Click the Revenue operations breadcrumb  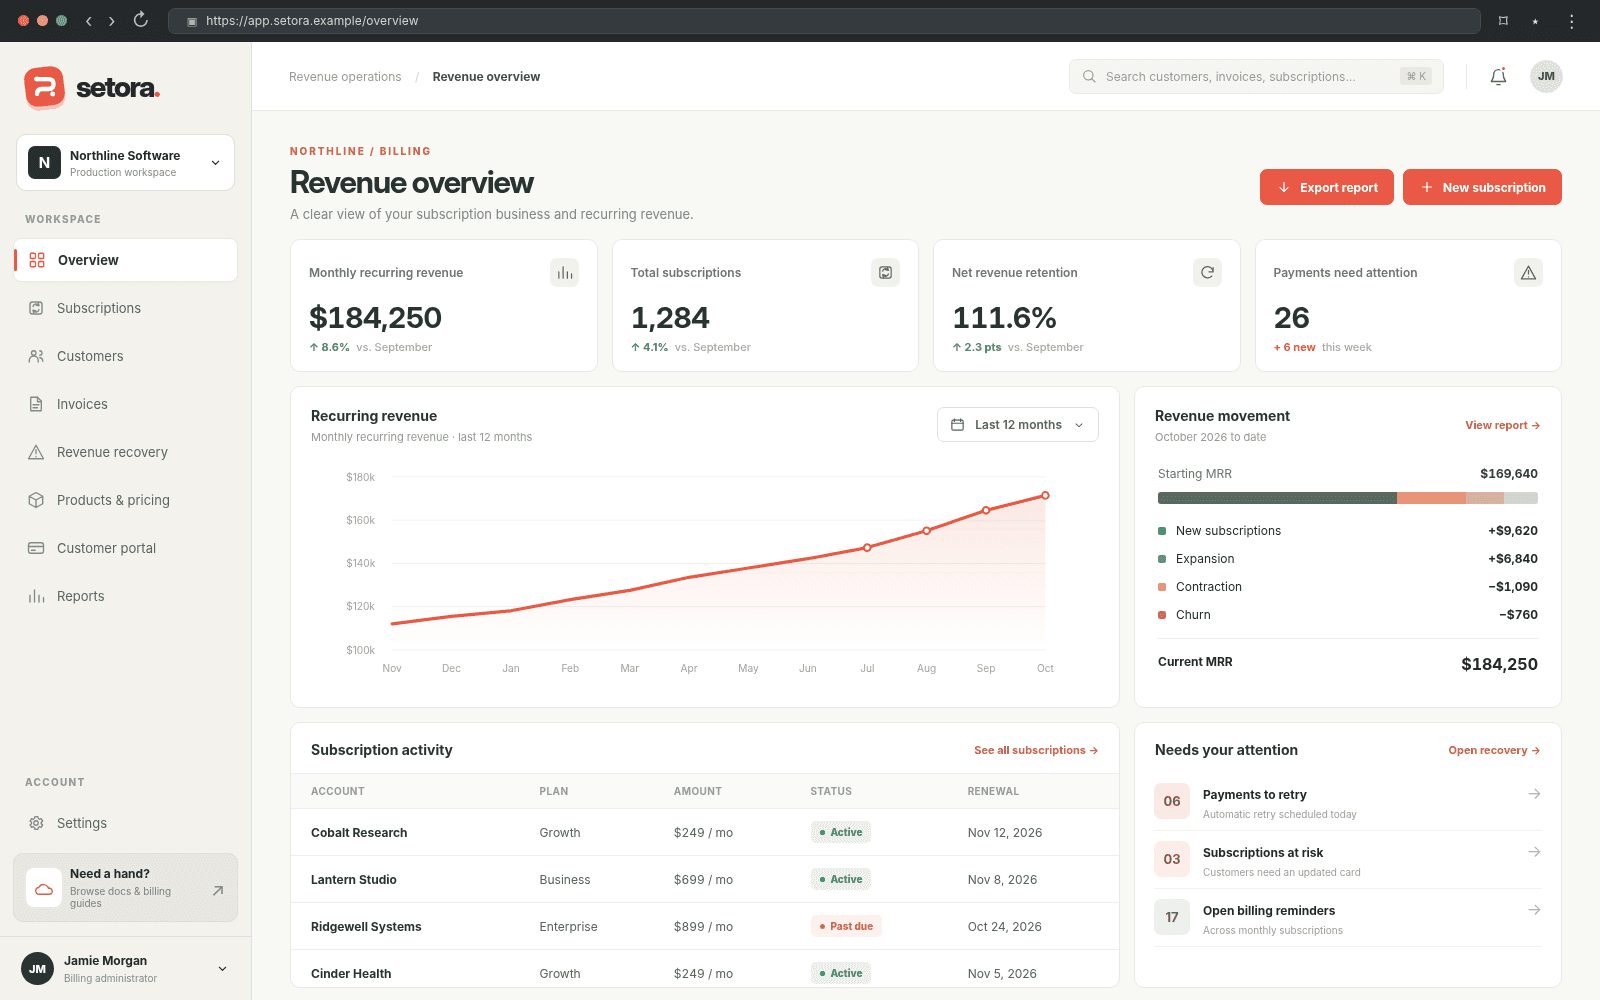(x=345, y=77)
